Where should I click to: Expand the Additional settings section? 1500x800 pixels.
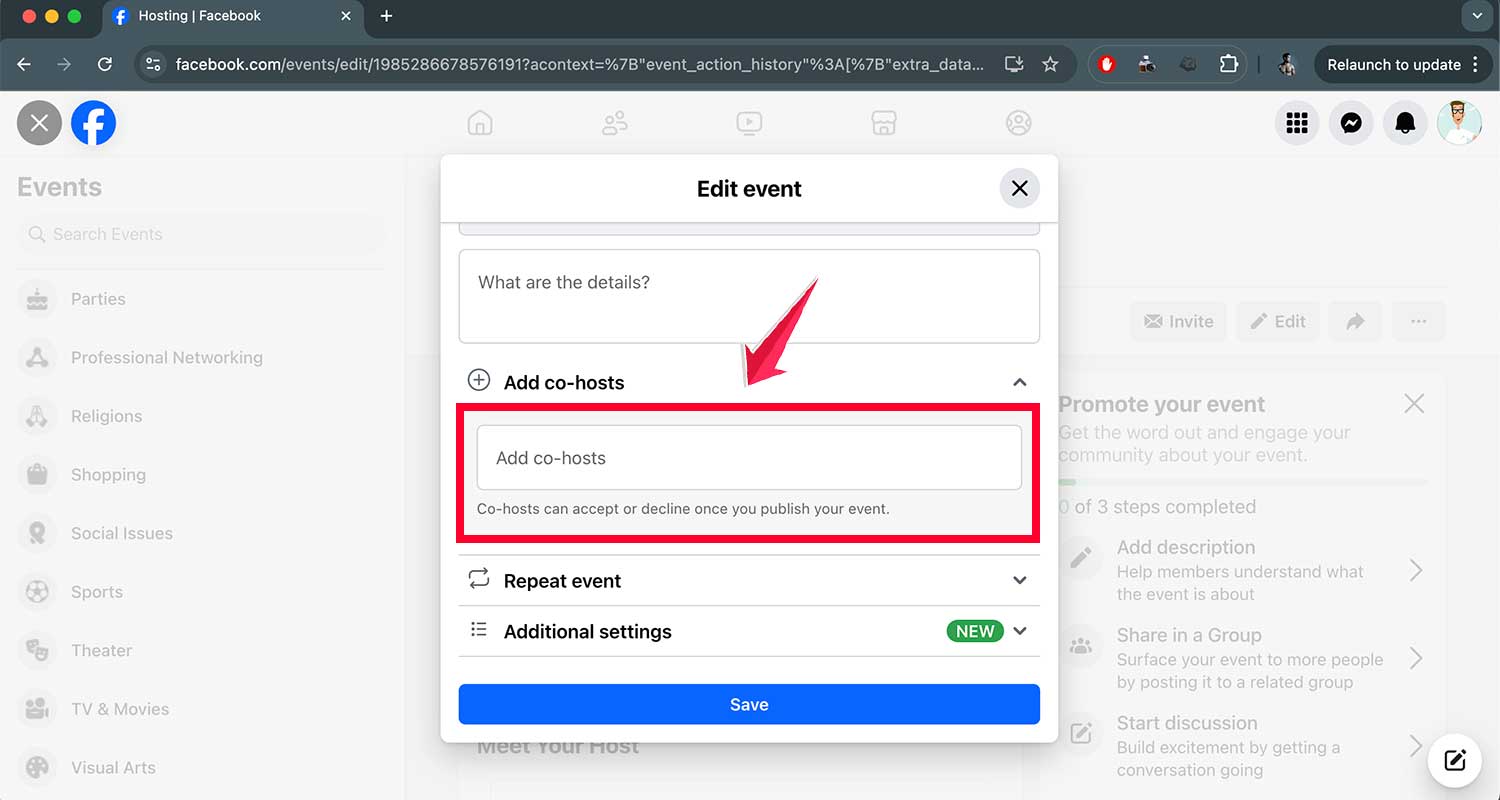tap(1020, 631)
